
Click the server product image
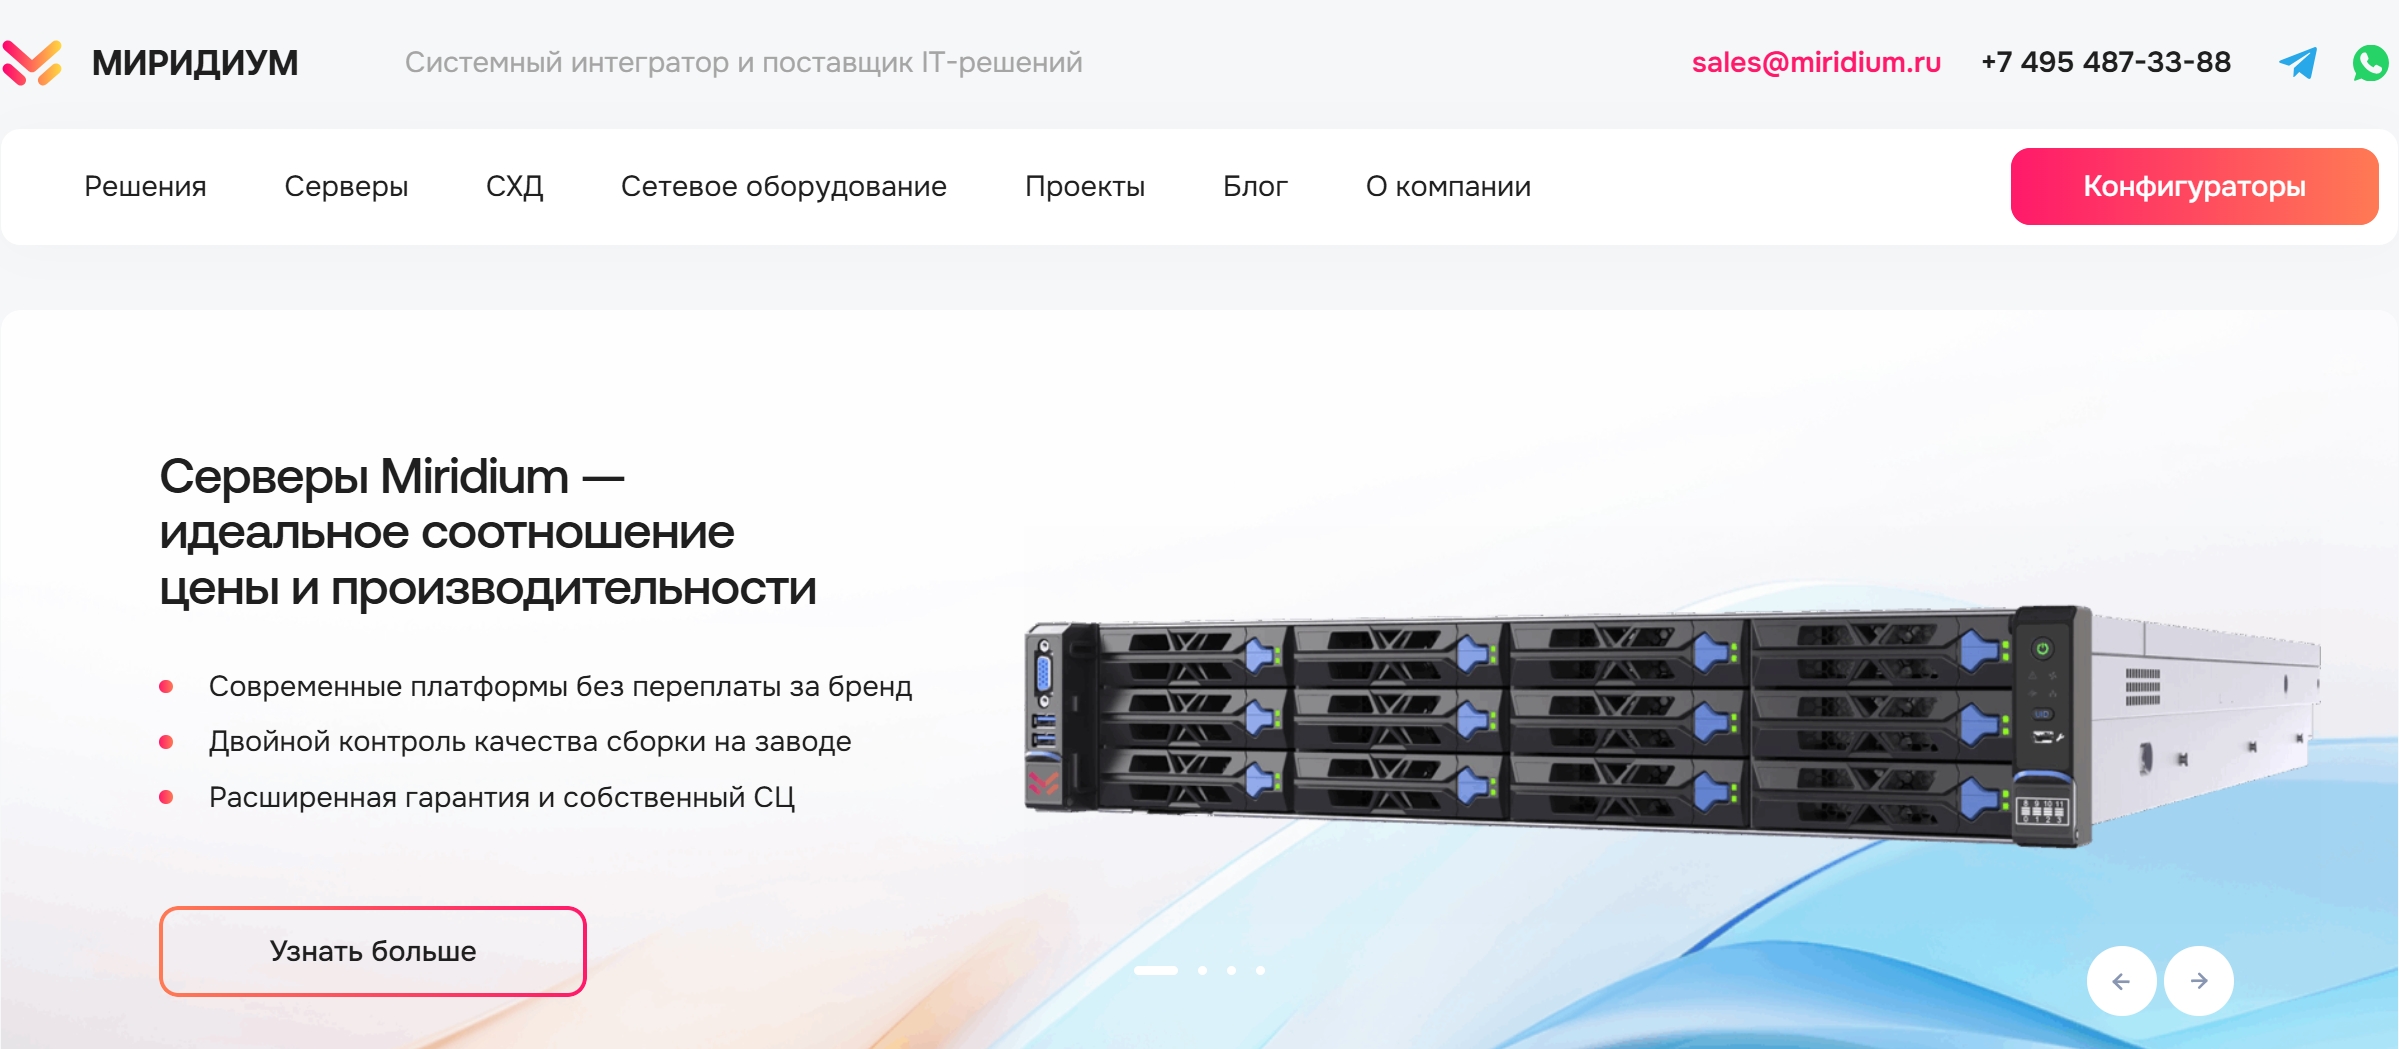pos(1672,725)
